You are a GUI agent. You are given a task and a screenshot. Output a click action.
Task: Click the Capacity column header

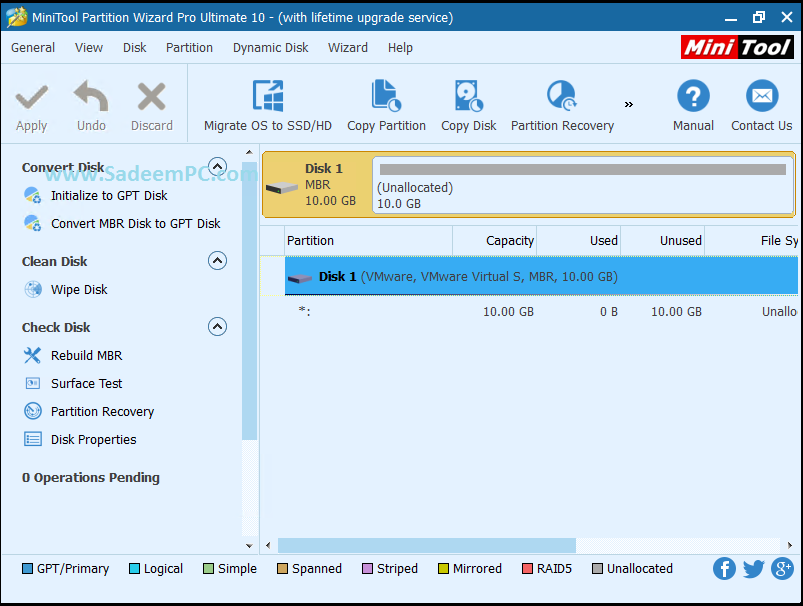click(x=495, y=241)
